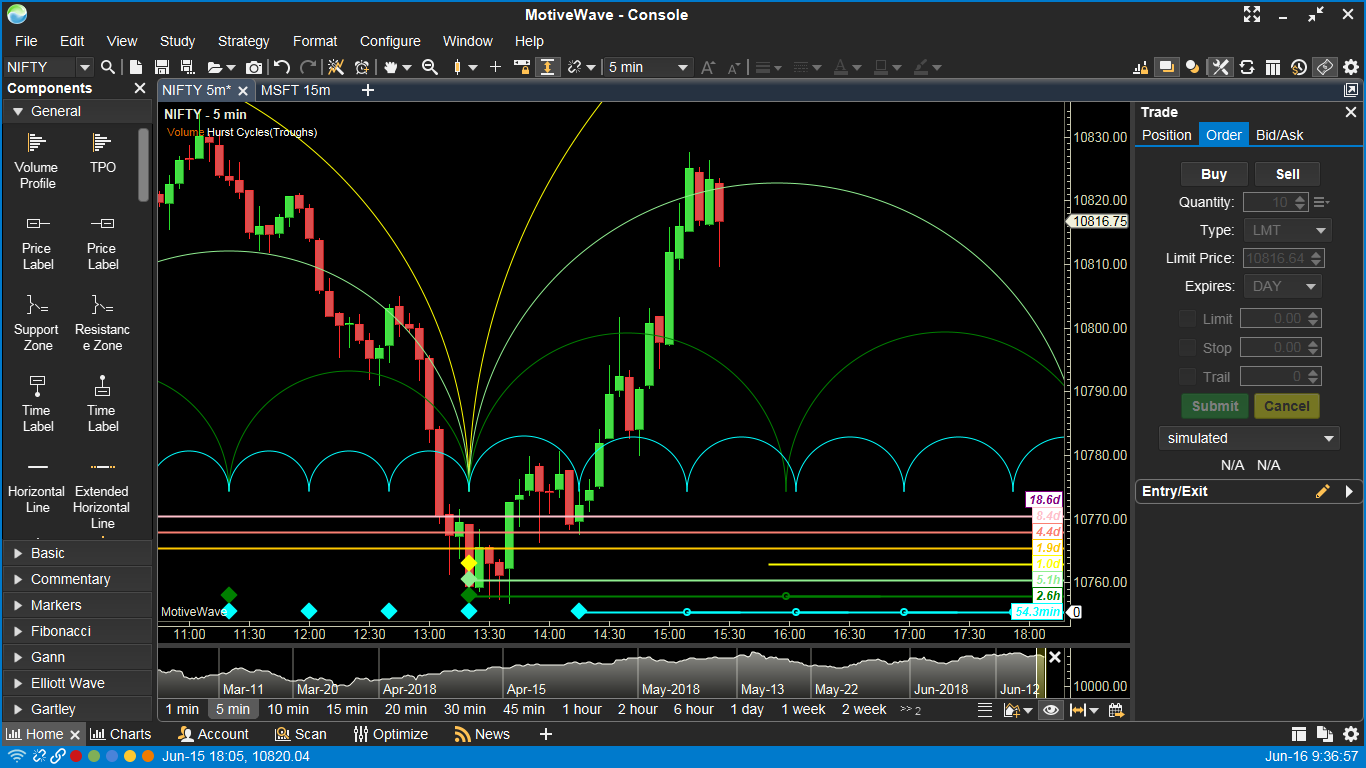The image size is (1366, 768).
Task: Open the Configure menu
Action: pos(390,41)
